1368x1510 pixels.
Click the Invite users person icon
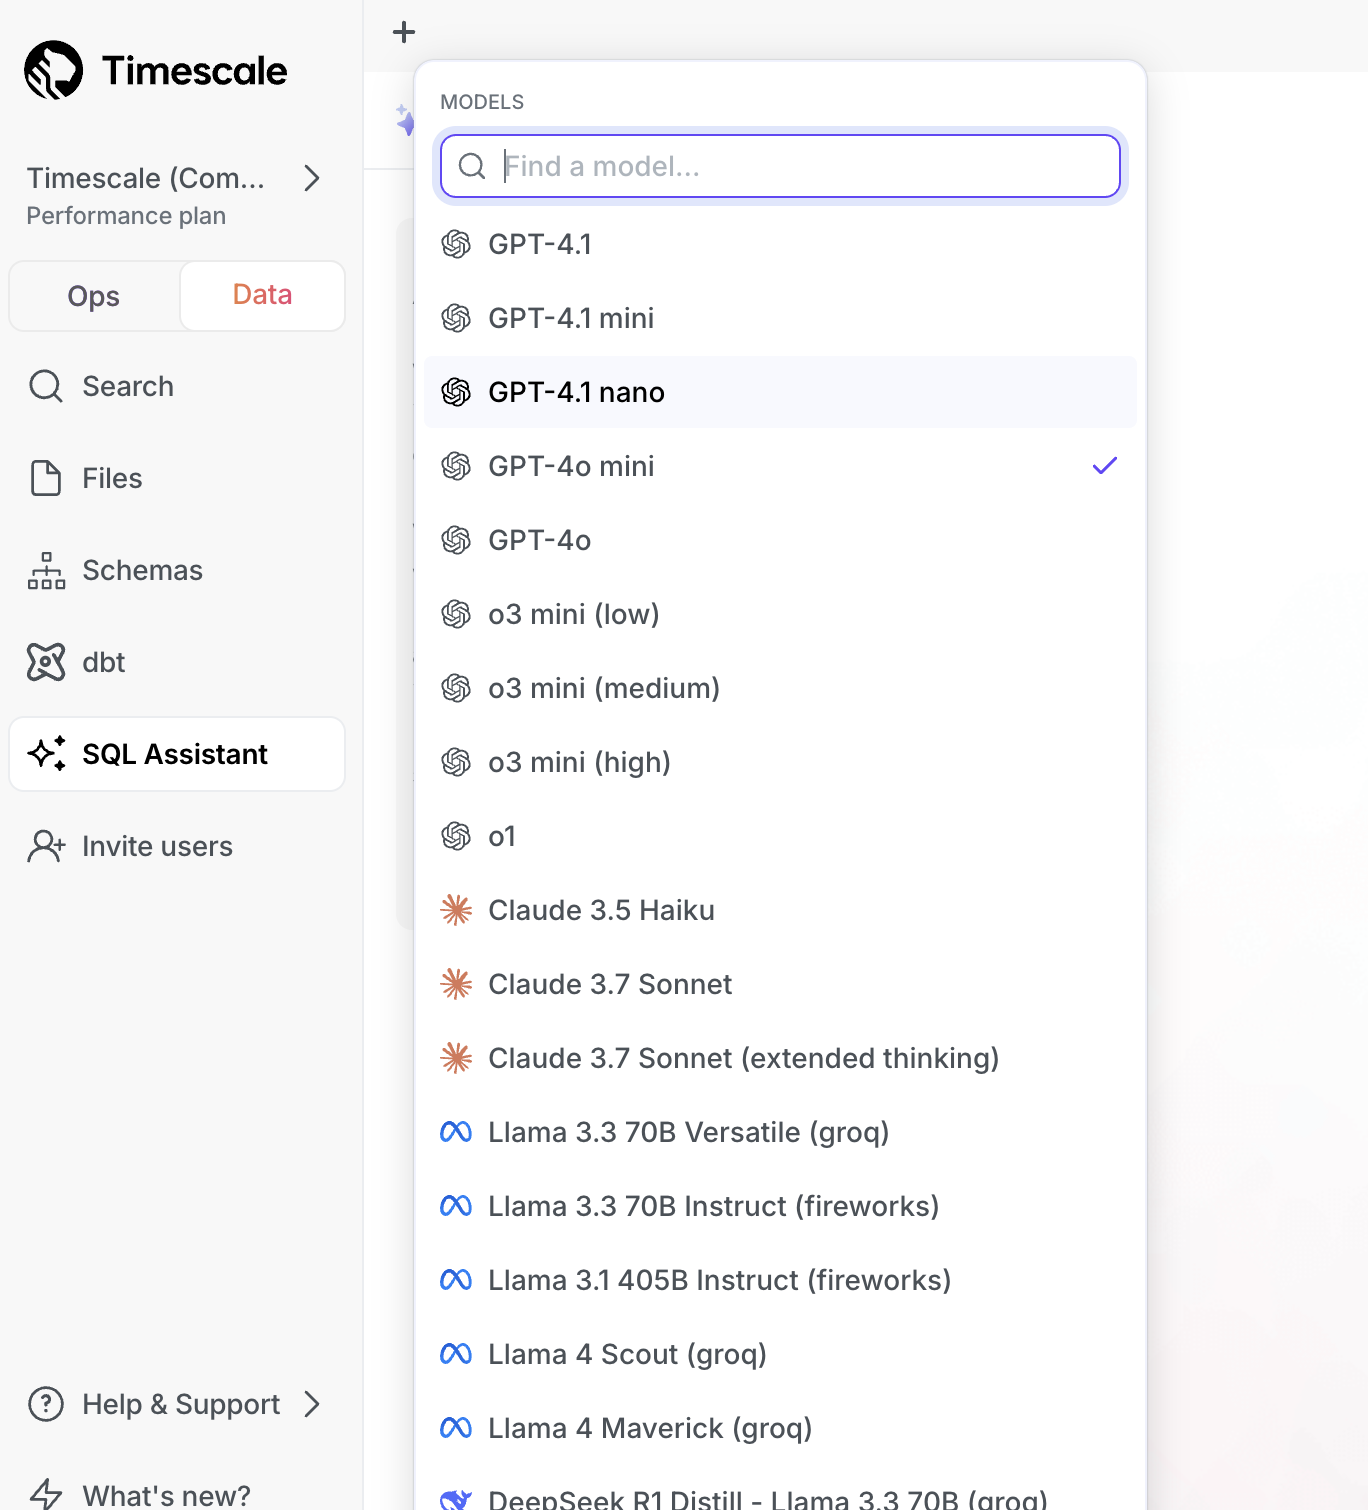point(46,846)
